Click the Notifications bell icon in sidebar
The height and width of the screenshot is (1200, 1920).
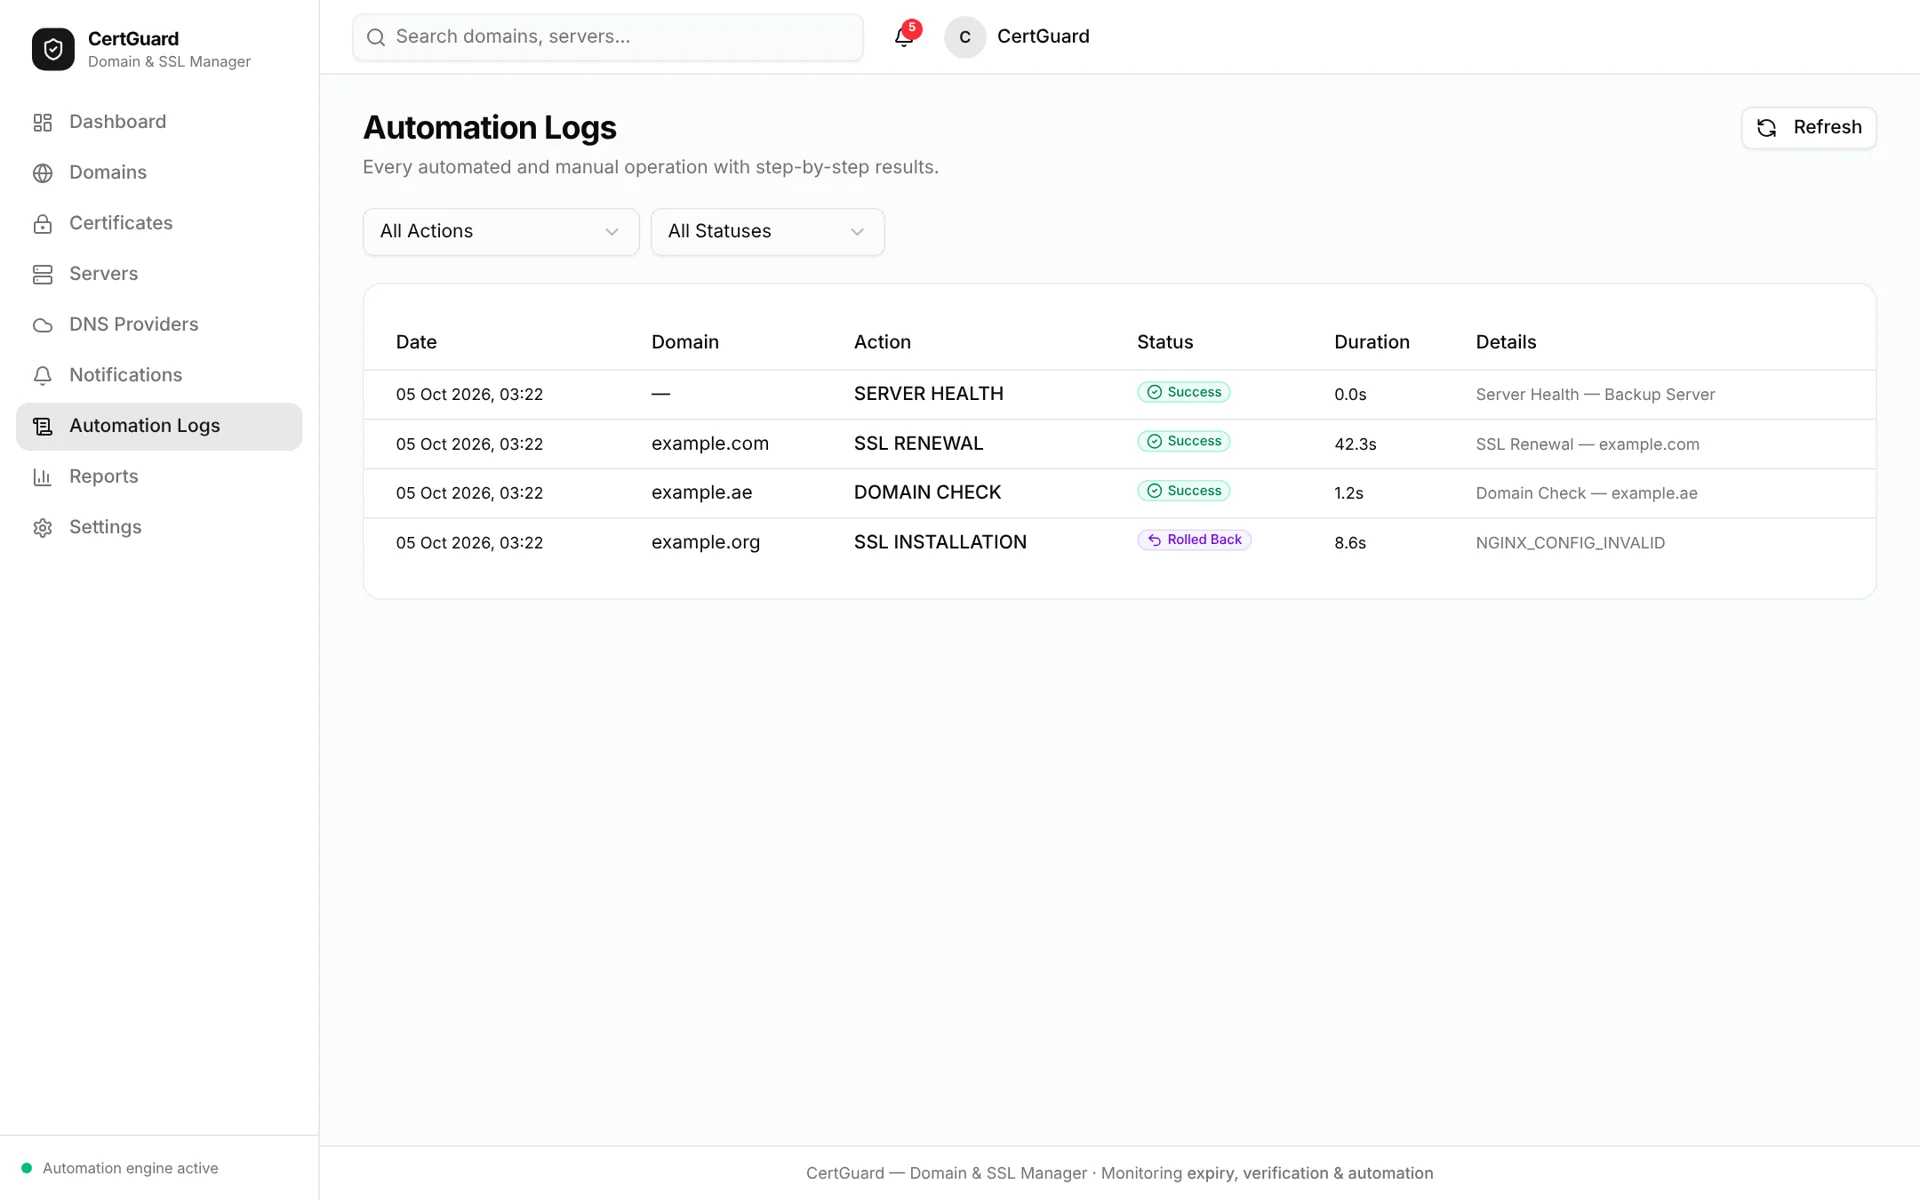pos(42,376)
